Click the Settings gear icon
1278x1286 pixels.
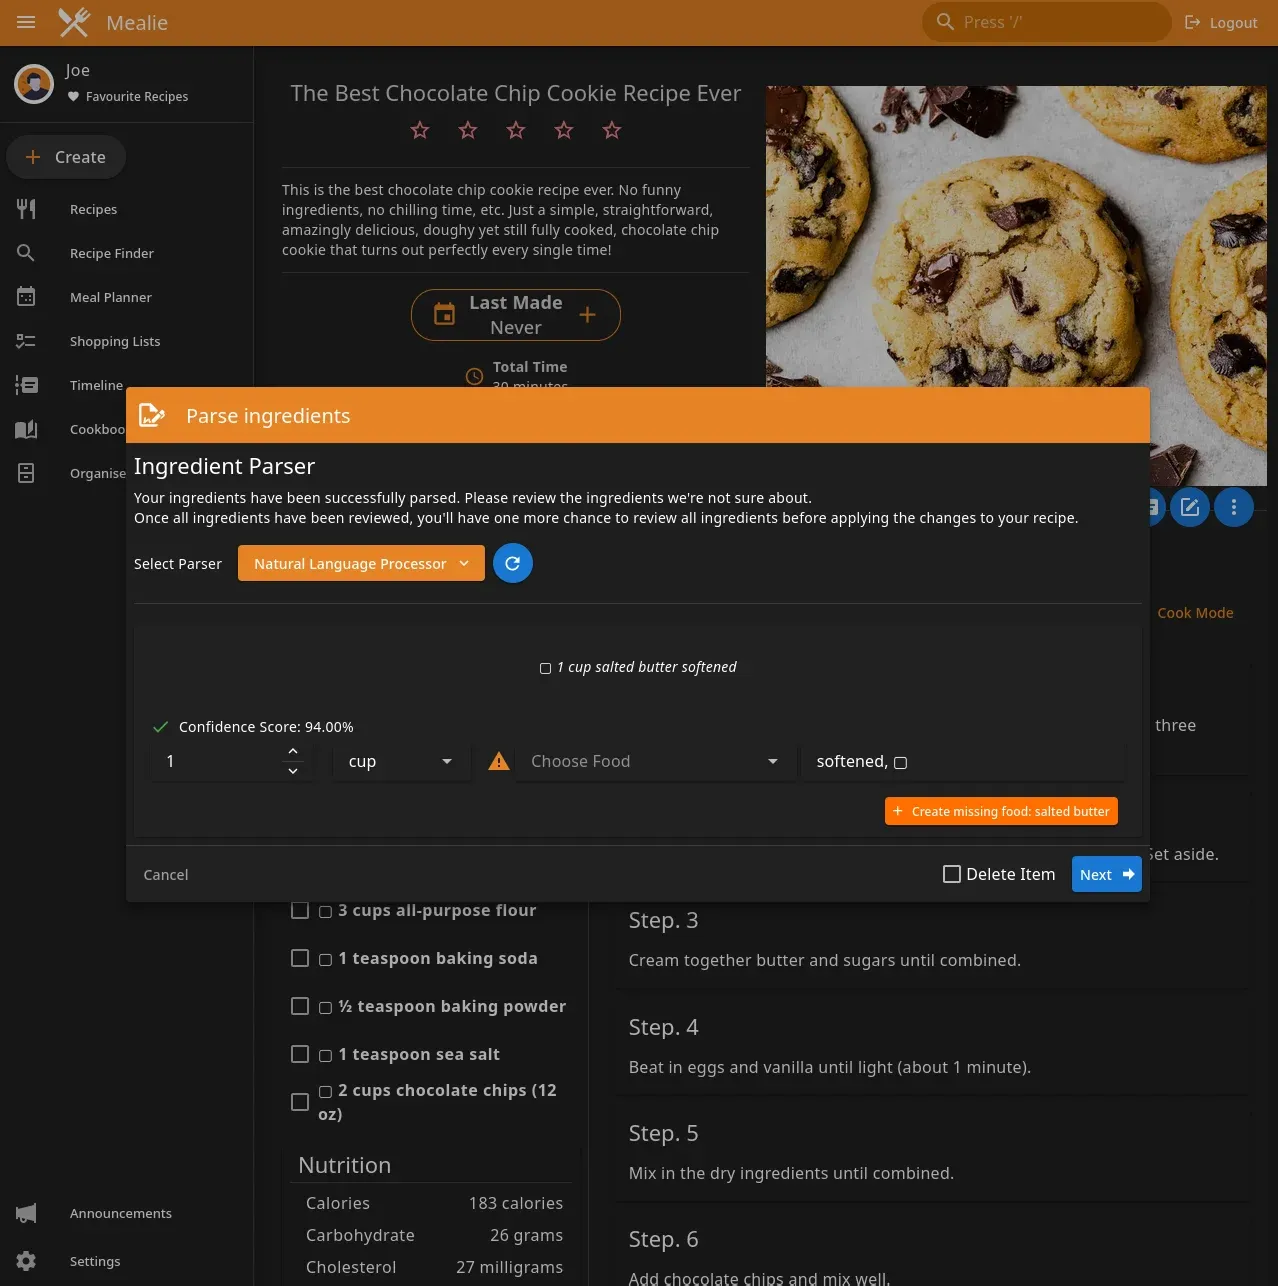pyautogui.click(x=26, y=1261)
